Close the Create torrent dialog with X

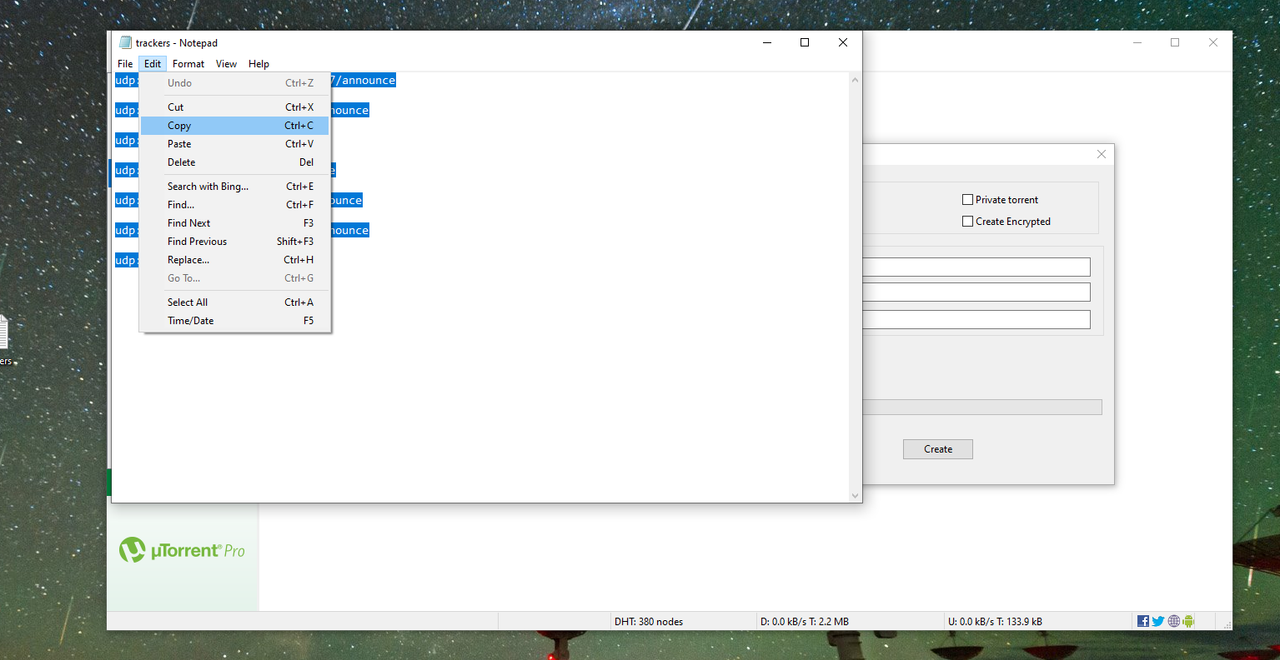tap(1101, 154)
